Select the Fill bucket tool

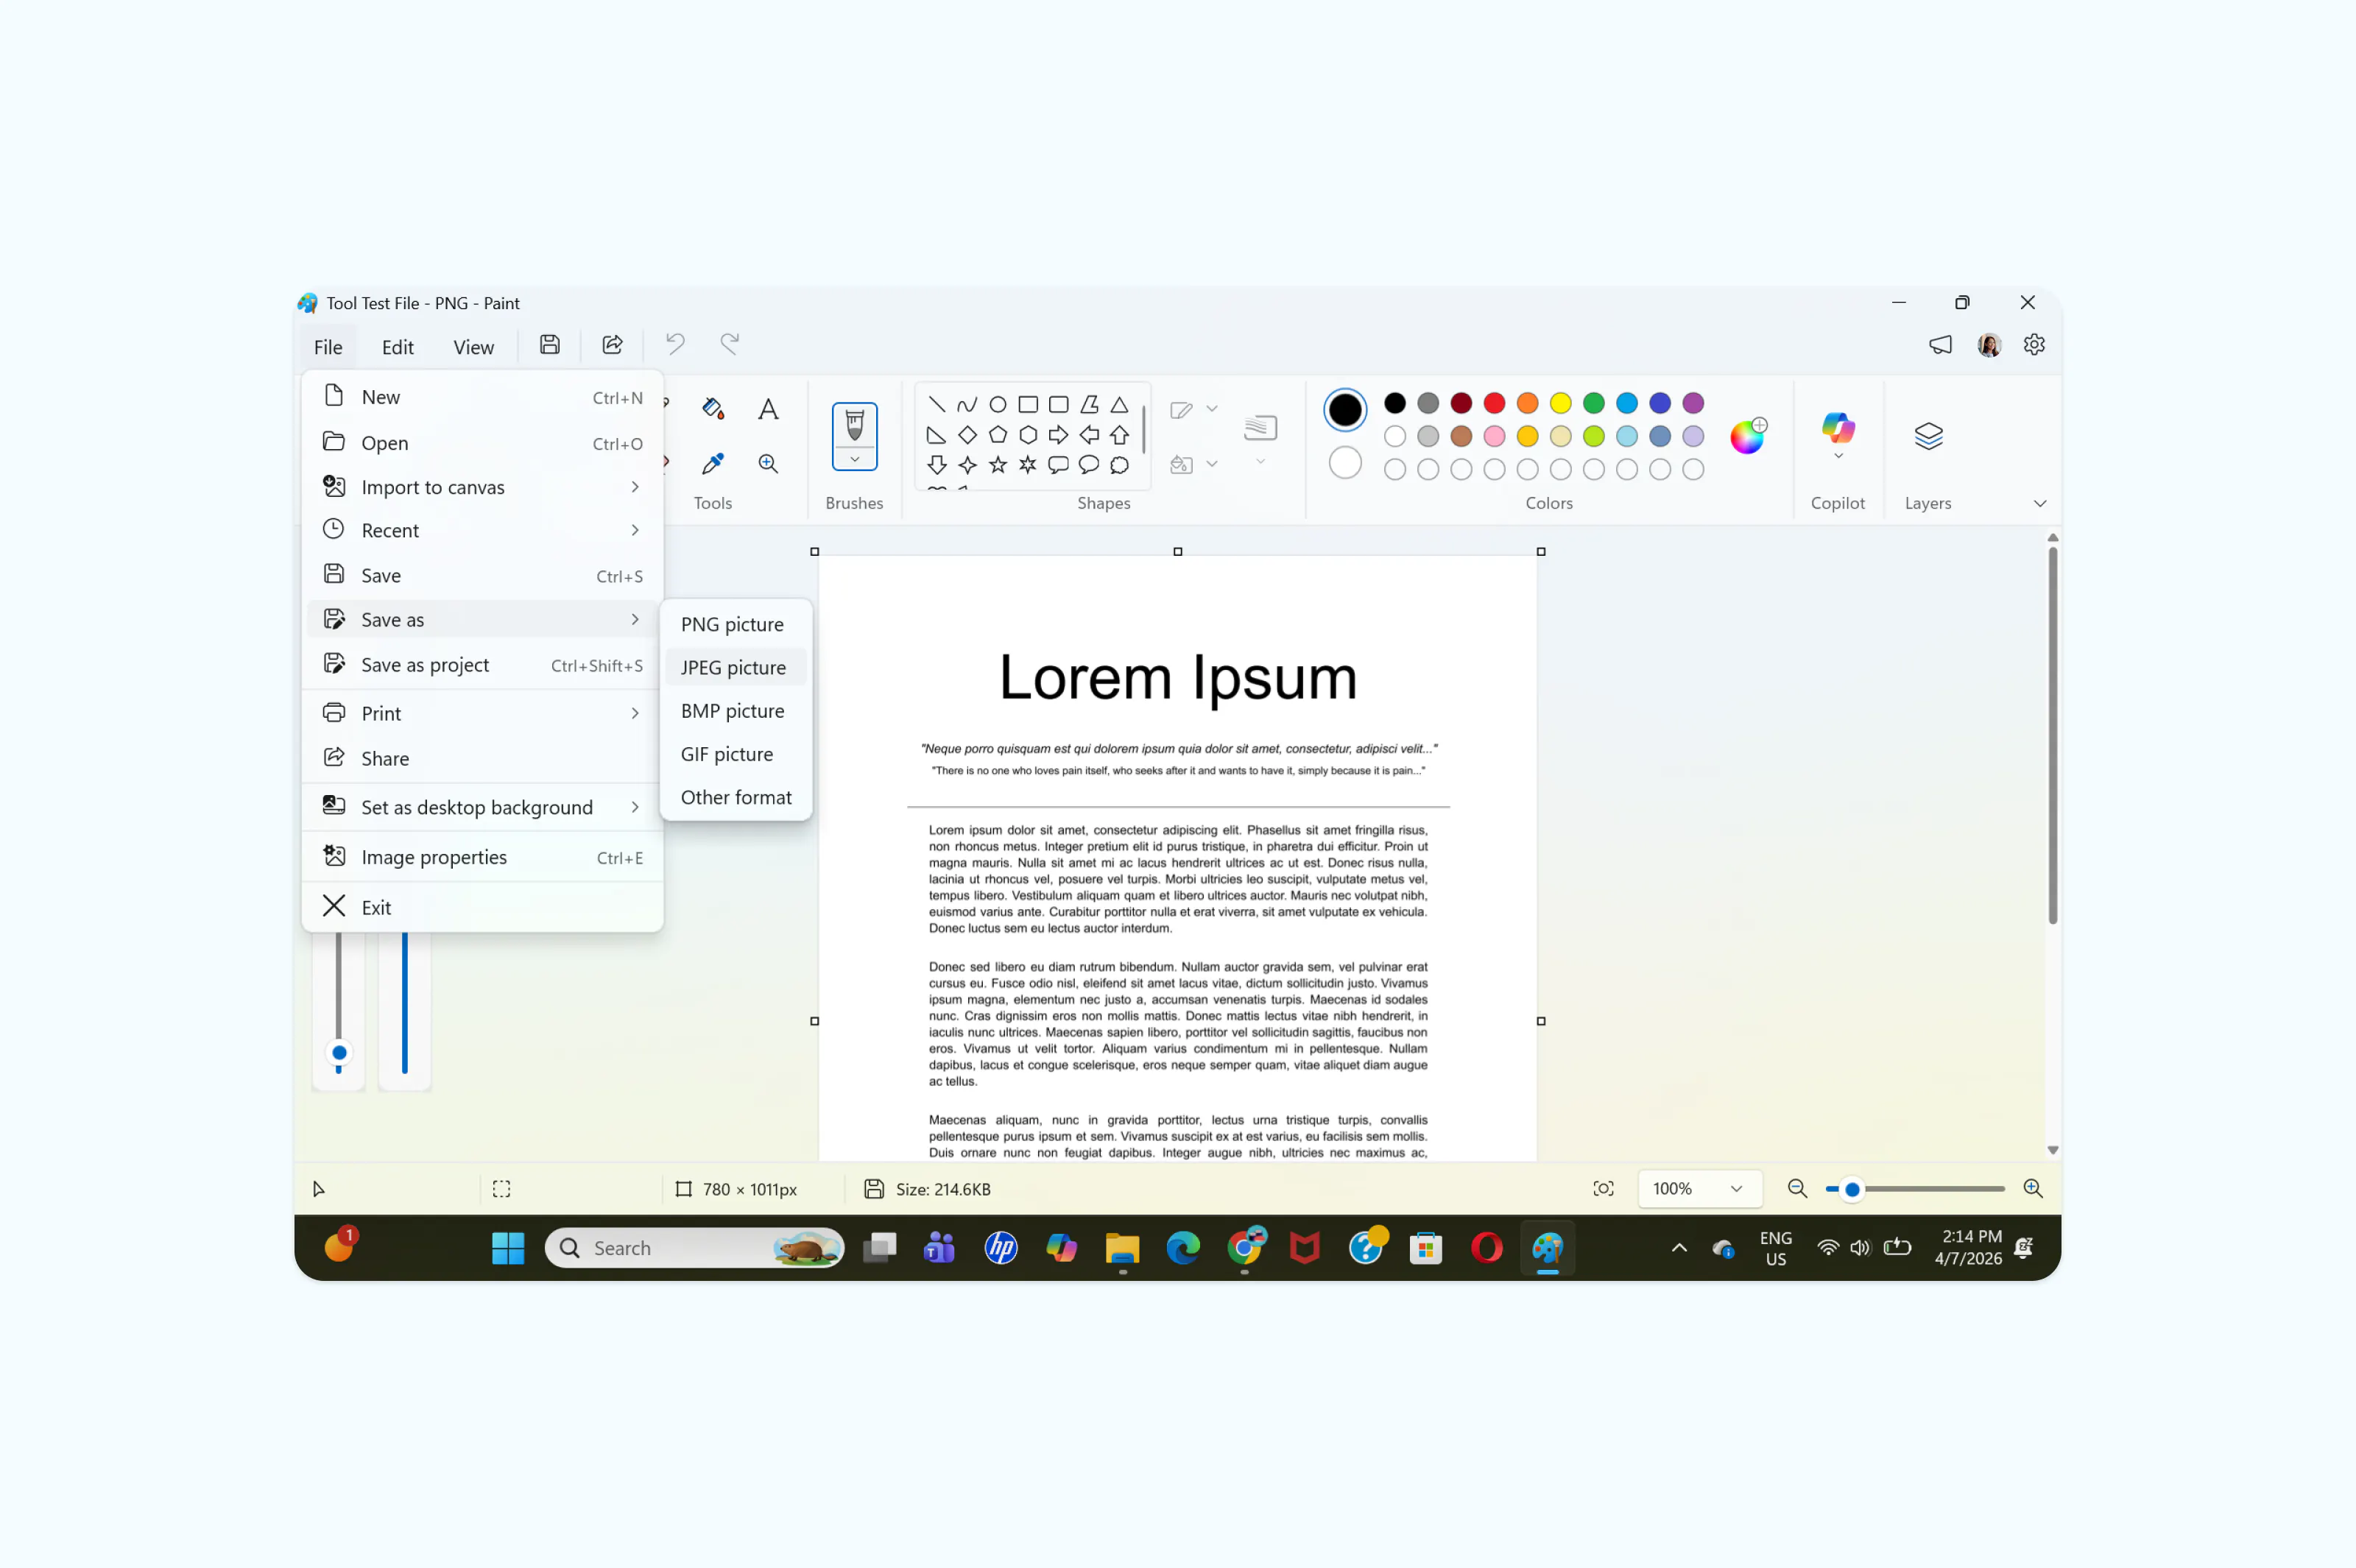[x=713, y=408]
